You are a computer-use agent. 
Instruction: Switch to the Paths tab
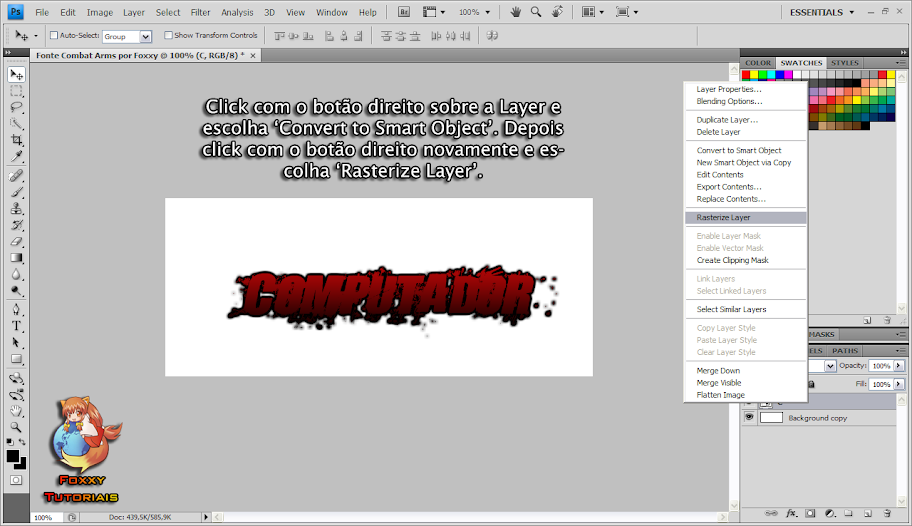point(845,351)
